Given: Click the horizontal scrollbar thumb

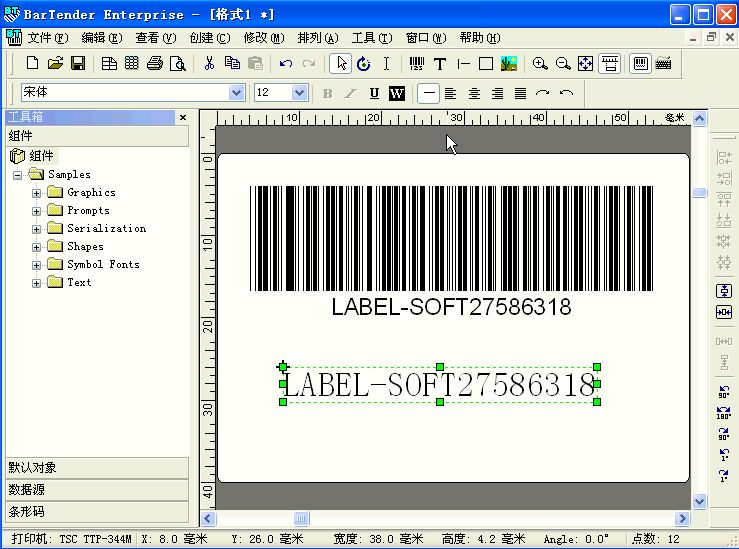Looking at the screenshot, I should click(301, 519).
